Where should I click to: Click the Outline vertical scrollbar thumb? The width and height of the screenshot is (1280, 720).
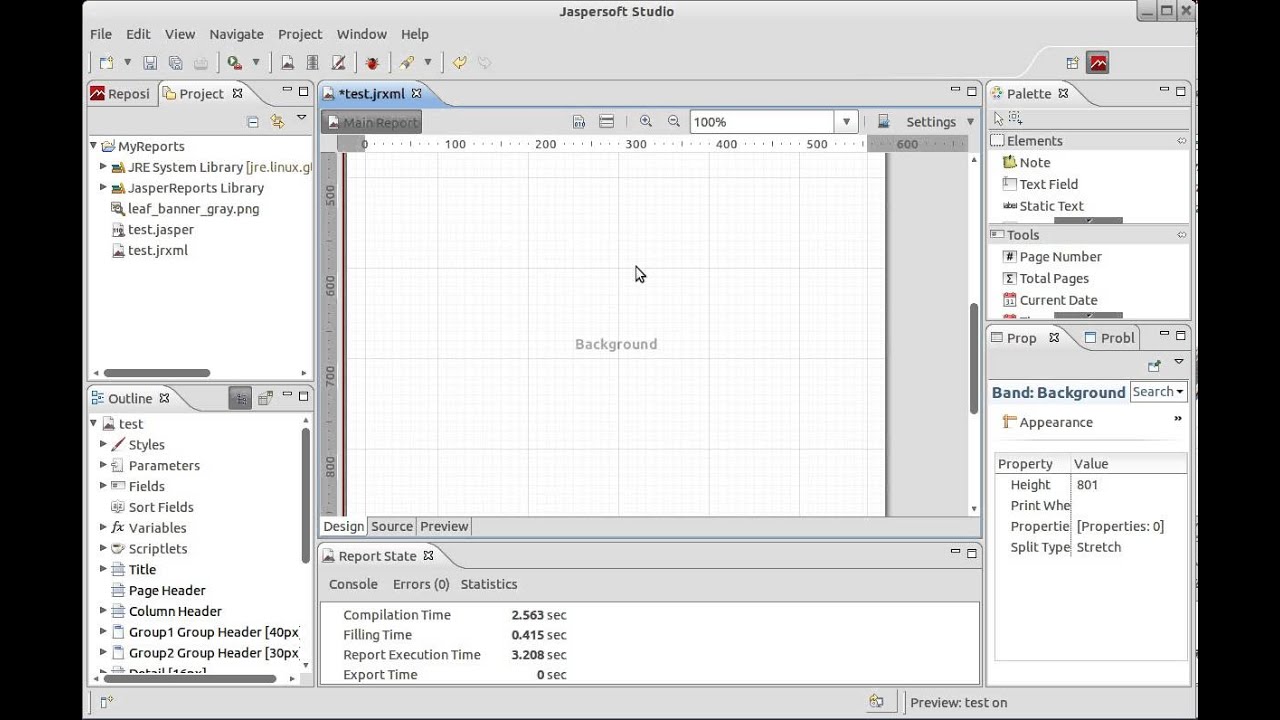(x=306, y=495)
